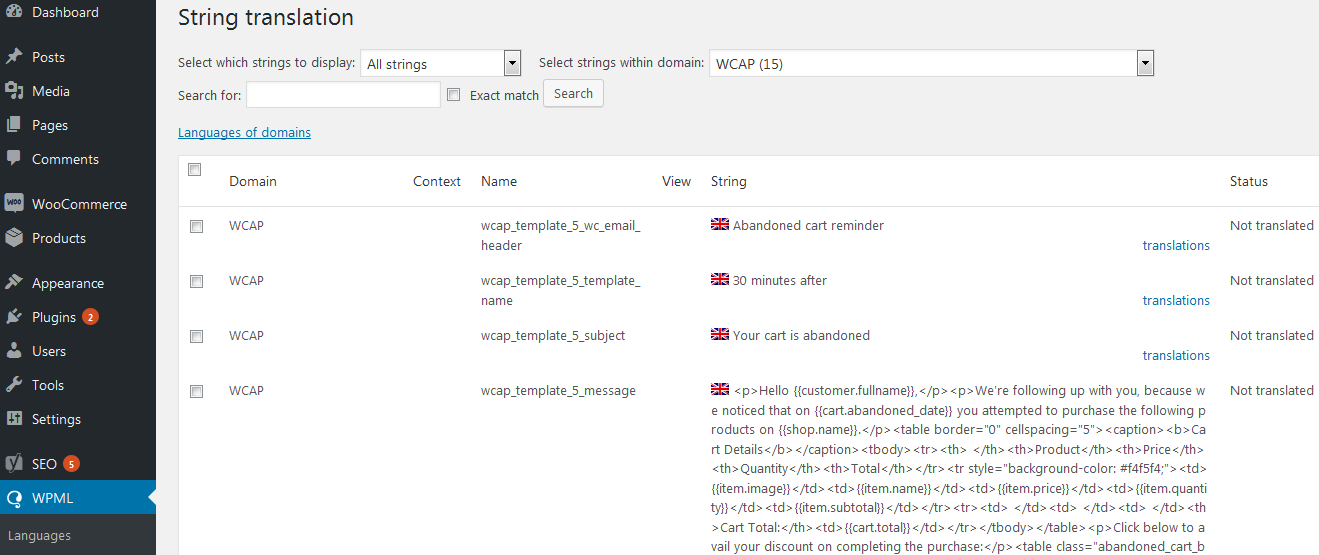Check the wcap_template_5_message row checkbox

[x=197, y=392]
